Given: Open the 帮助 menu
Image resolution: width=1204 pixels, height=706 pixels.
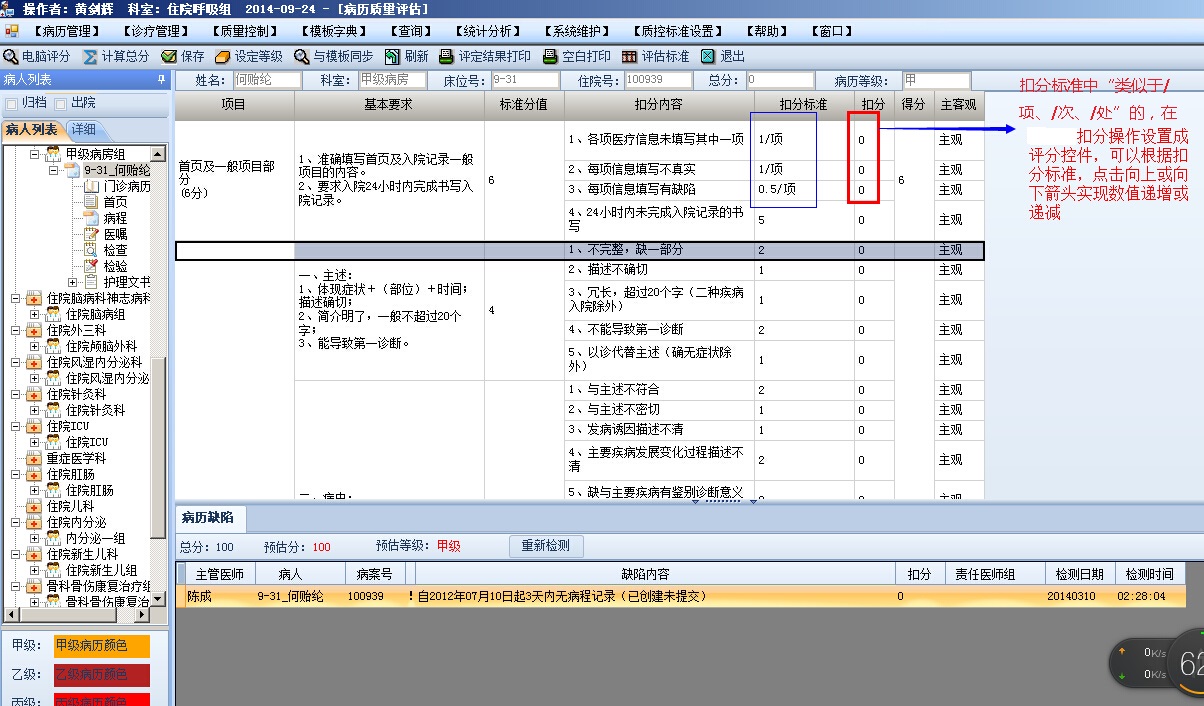Looking at the screenshot, I should coord(767,31).
